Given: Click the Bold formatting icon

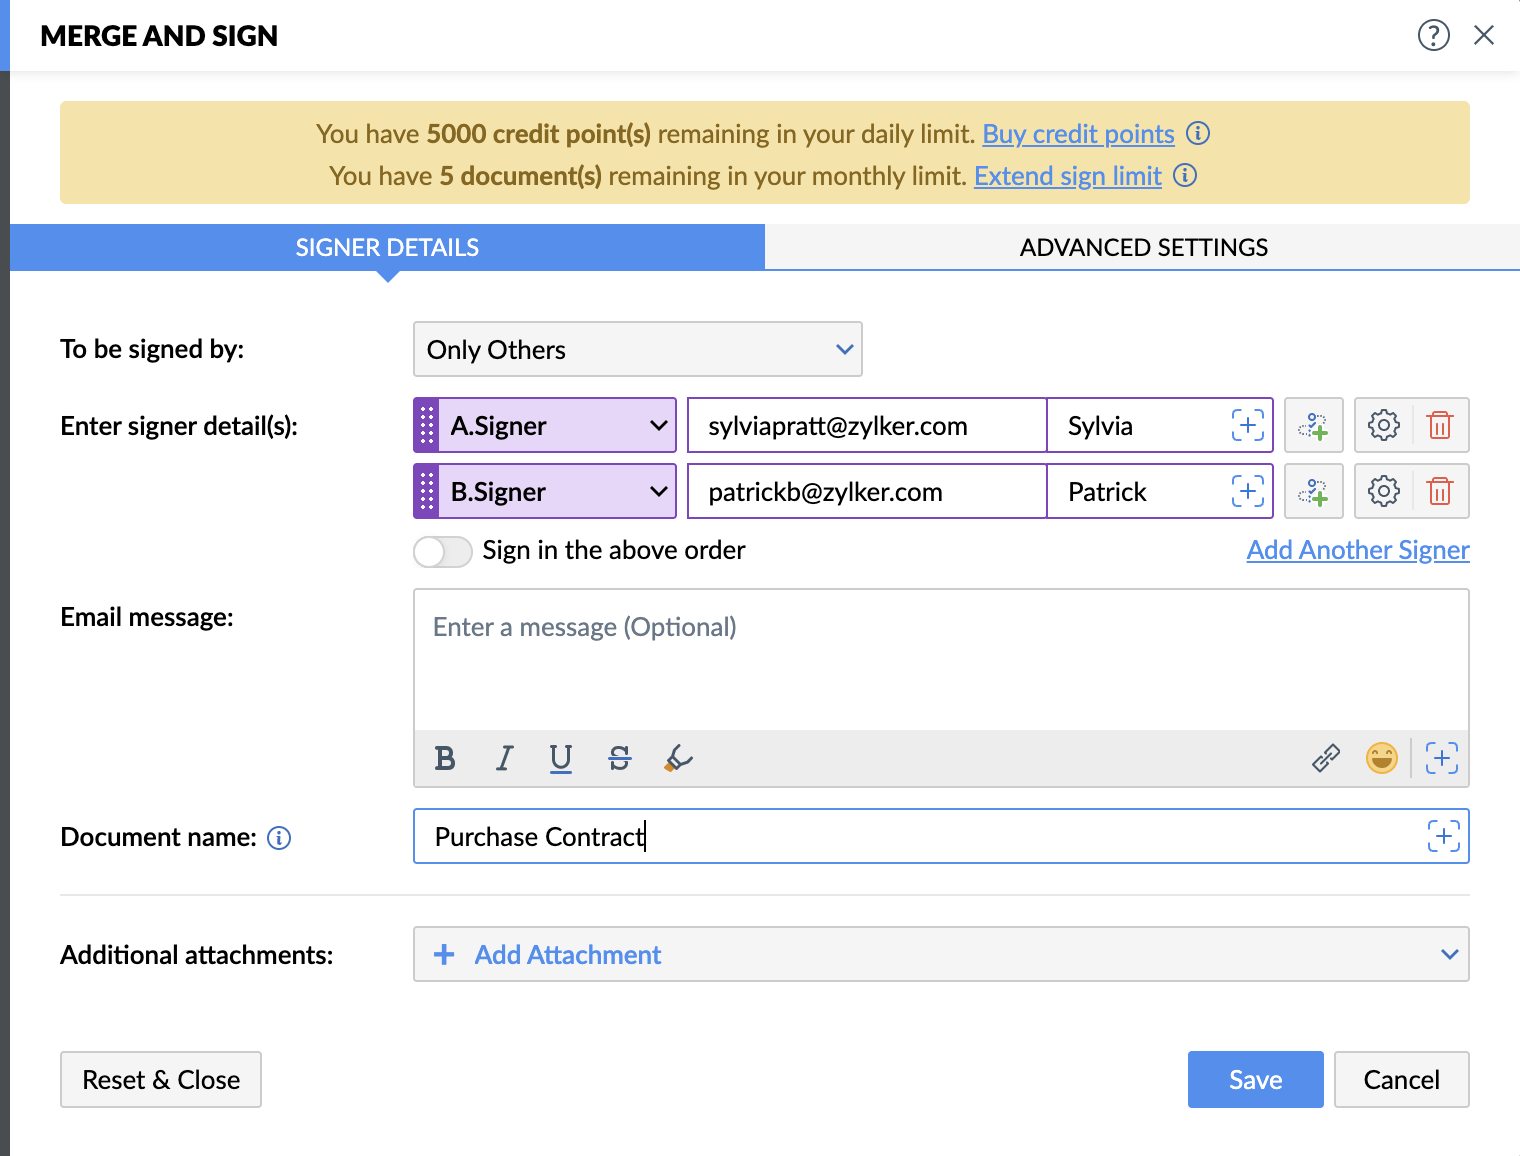Looking at the screenshot, I should tap(445, 759).
